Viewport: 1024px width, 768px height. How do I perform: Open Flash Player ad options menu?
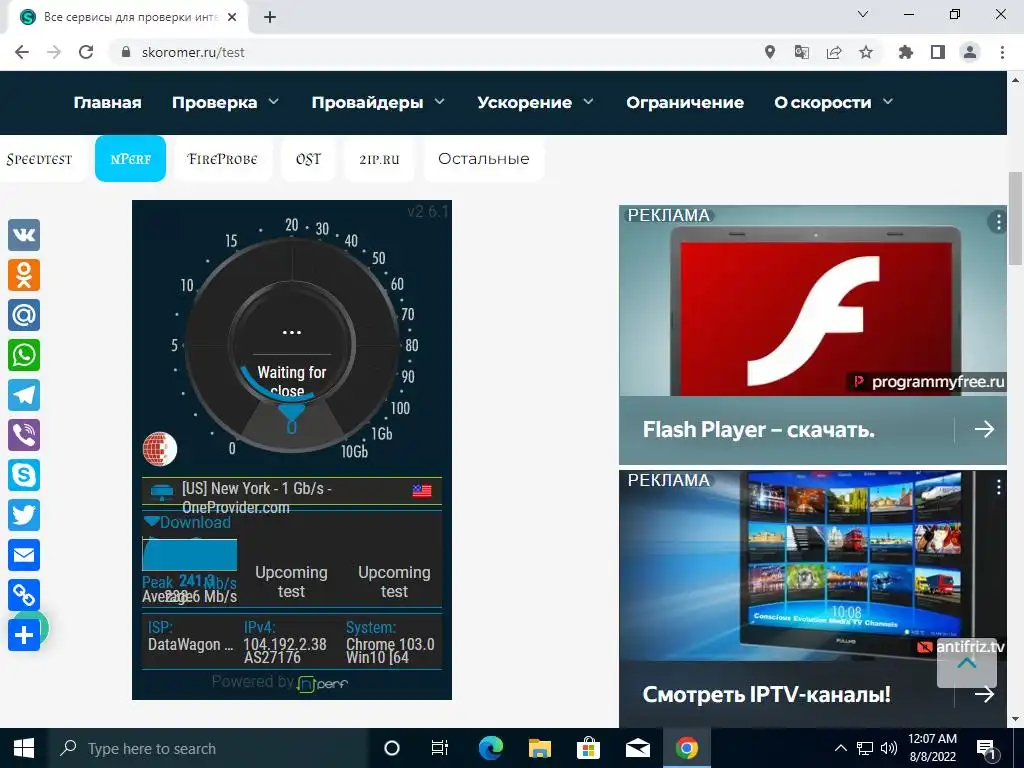[x=998, y=222]
